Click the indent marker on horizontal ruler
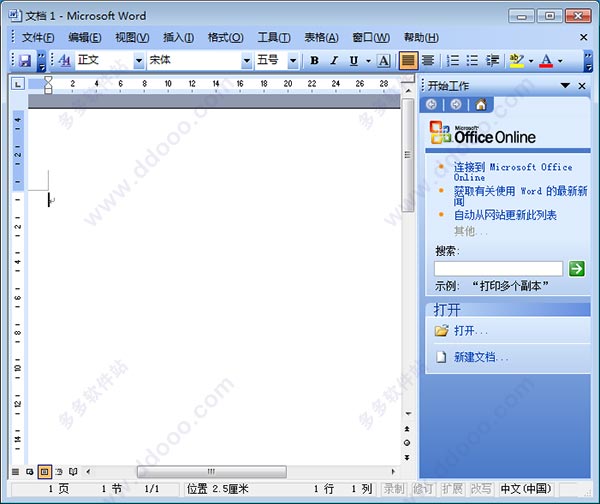The height and width of the screenshot is (504, 600). (48, 85)
